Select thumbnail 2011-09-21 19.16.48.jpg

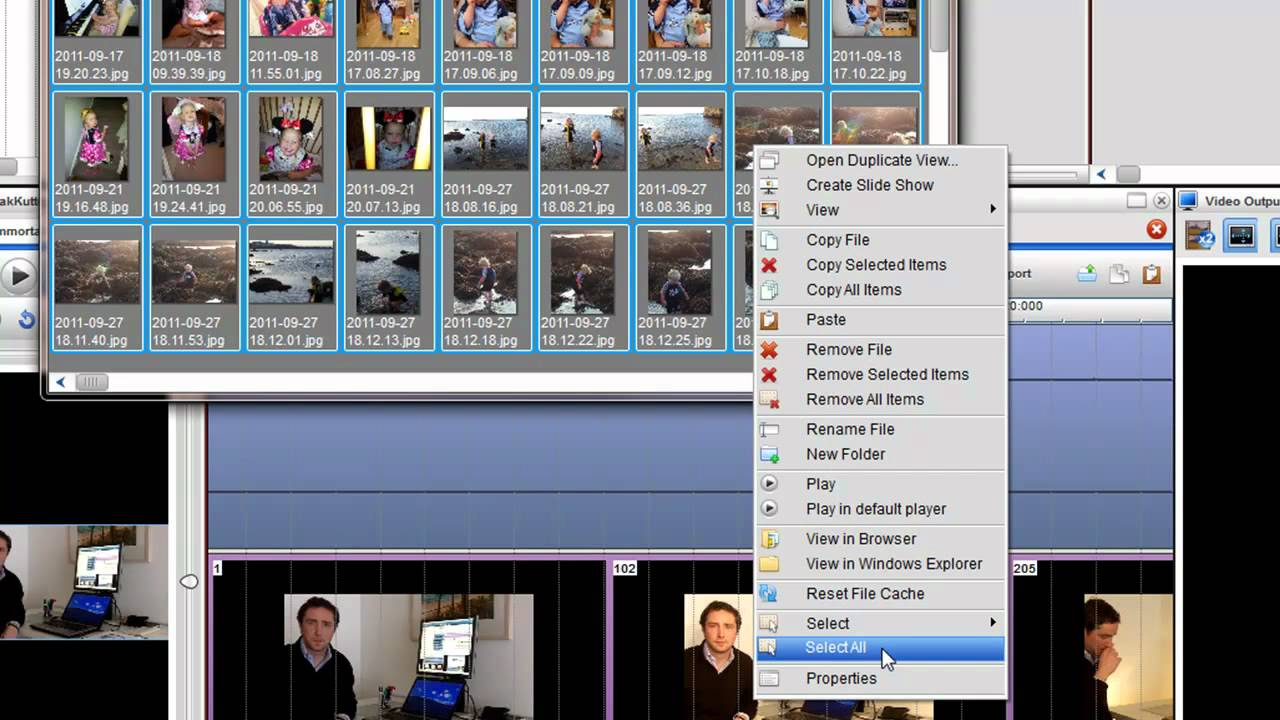pos(97,154)
